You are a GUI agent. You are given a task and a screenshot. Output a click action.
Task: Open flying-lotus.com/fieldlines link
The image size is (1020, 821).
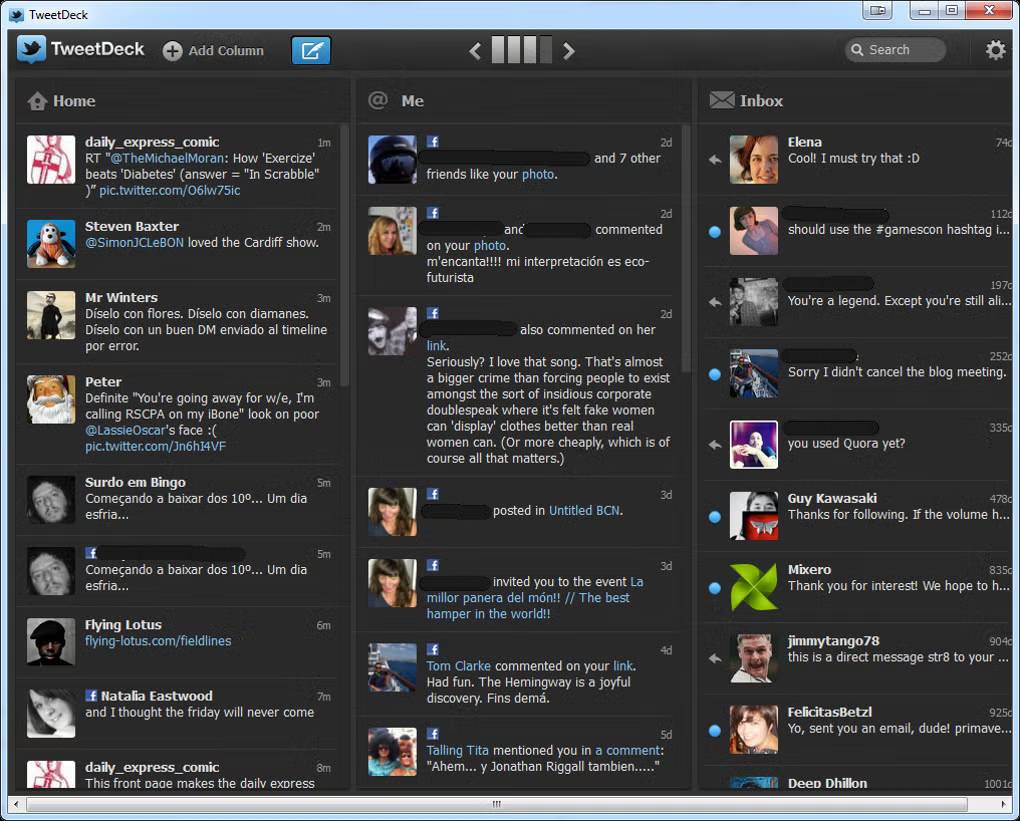pos(158,641)
